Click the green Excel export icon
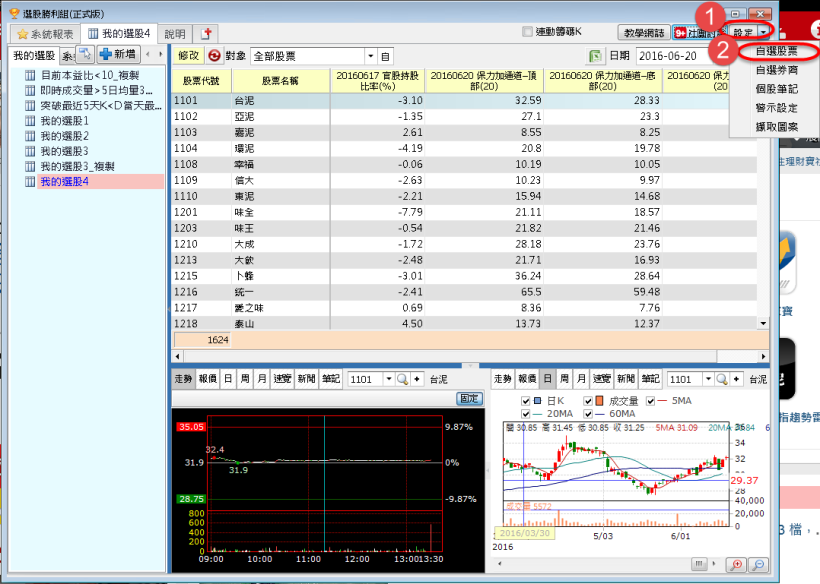This screenshot has width=820, height=584. click(x=595, y=56)
